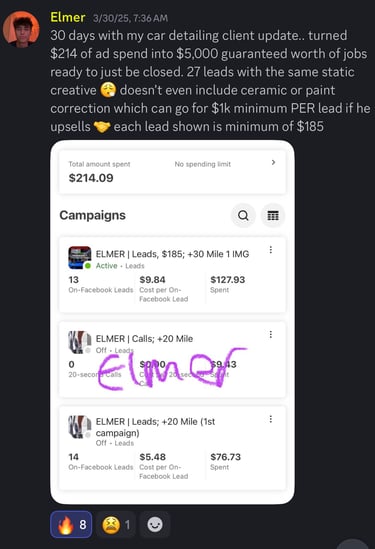Click the Campaigns section heading
This screenshot has height=549, width=375.
tap(92, 215)
